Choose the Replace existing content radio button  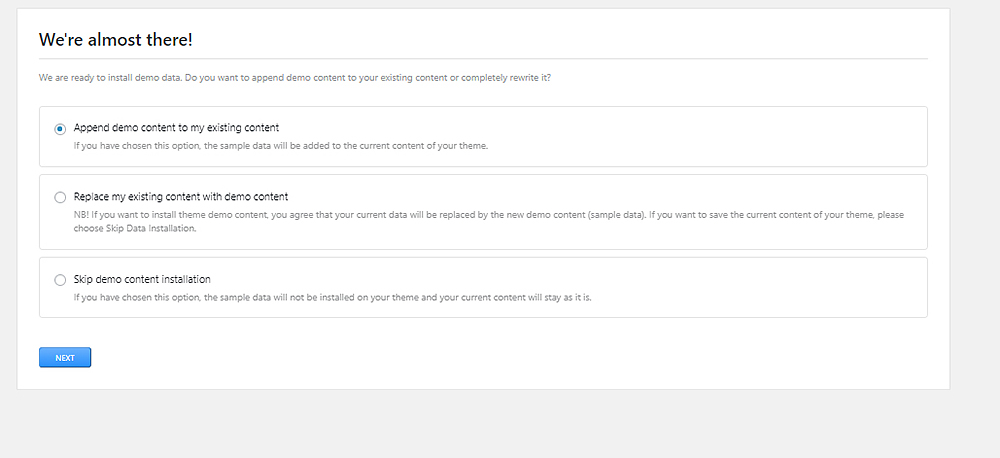click(x=60, y=197)
